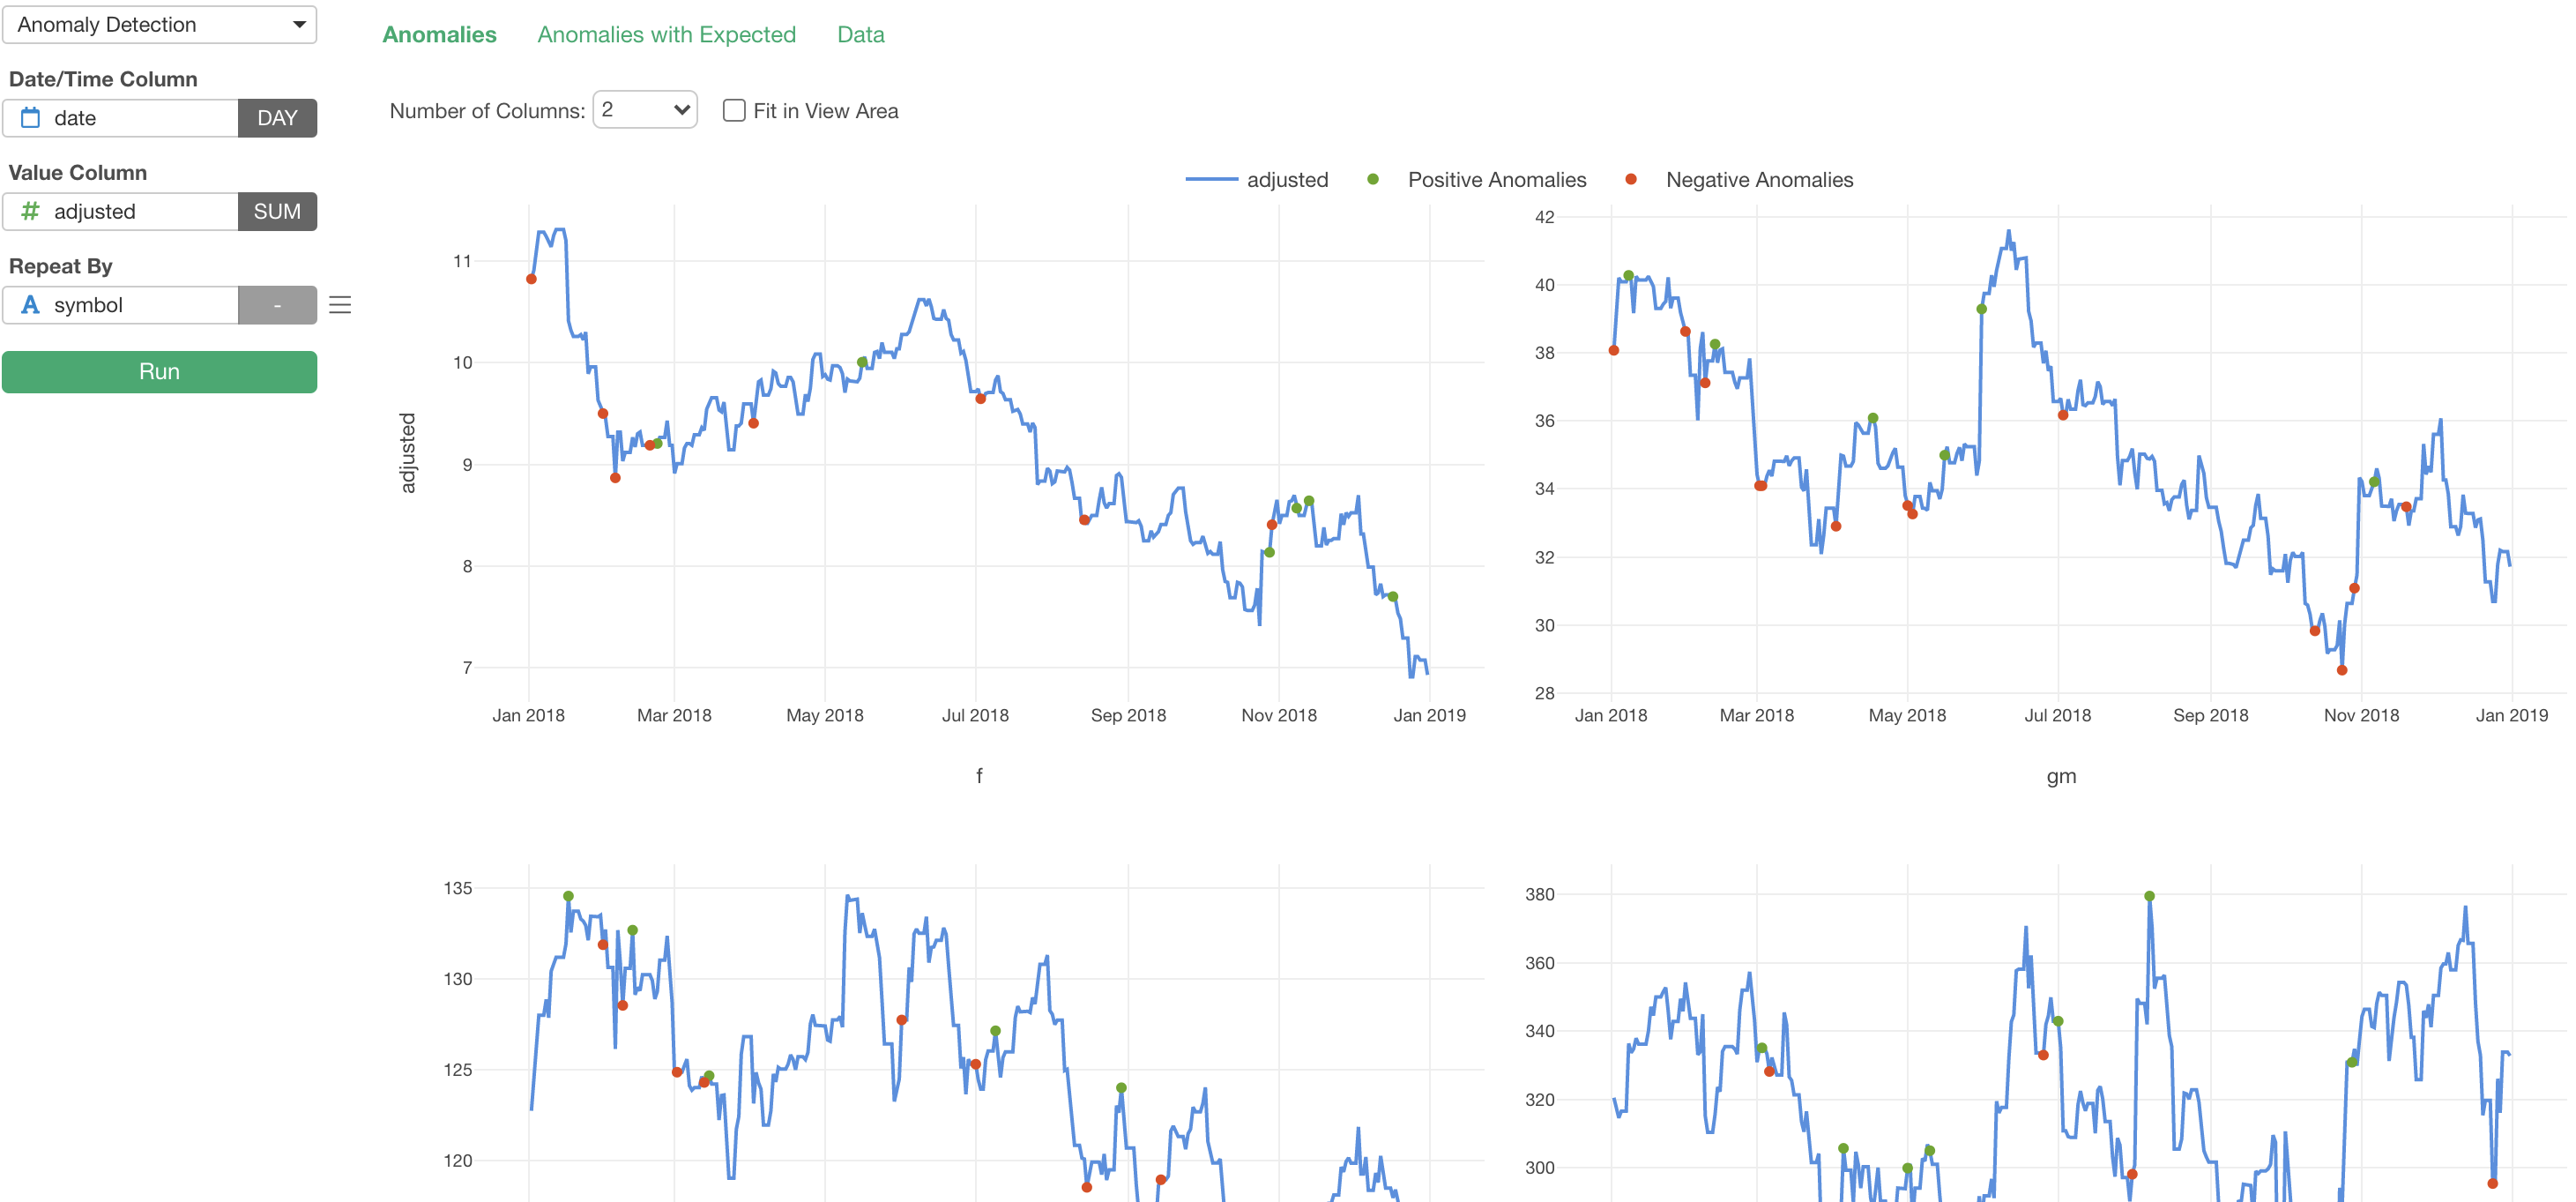Viewport: 2576px width, 1202px height.
Task: Change the SUM aggregation function
Action: pos(277,211)
